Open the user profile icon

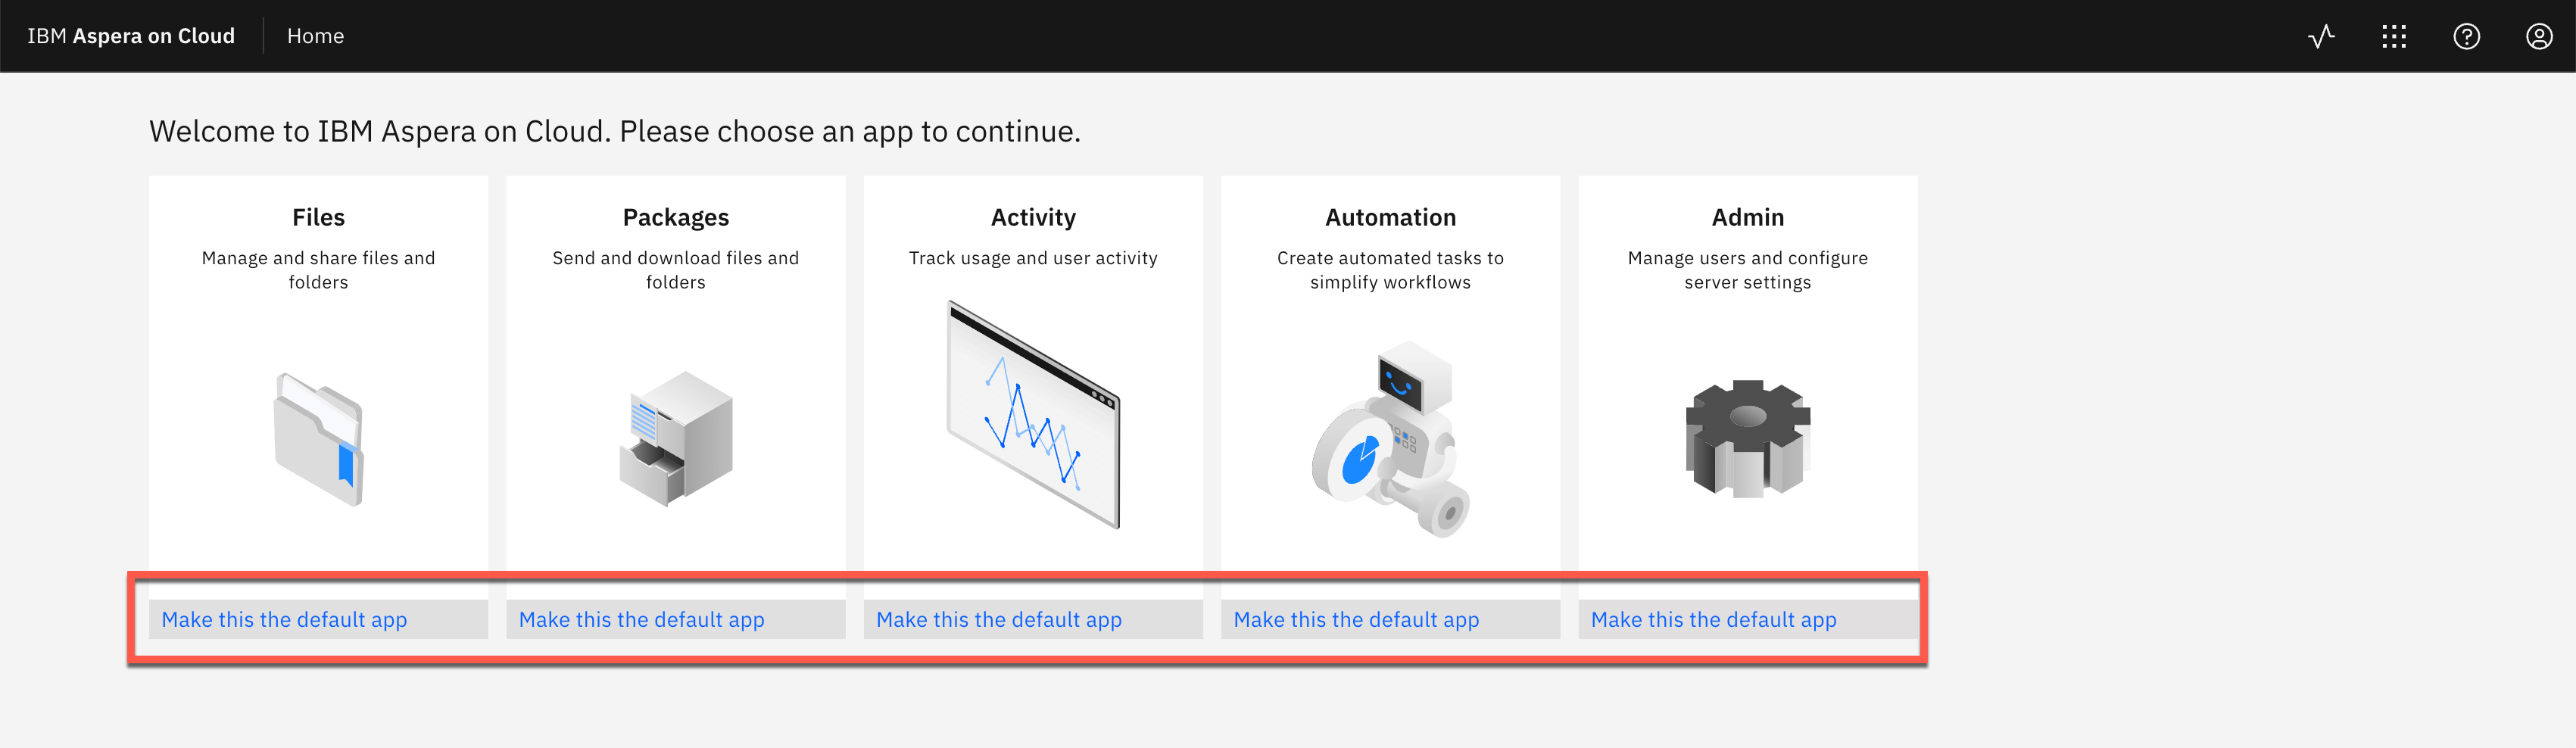click(2538, 37)
